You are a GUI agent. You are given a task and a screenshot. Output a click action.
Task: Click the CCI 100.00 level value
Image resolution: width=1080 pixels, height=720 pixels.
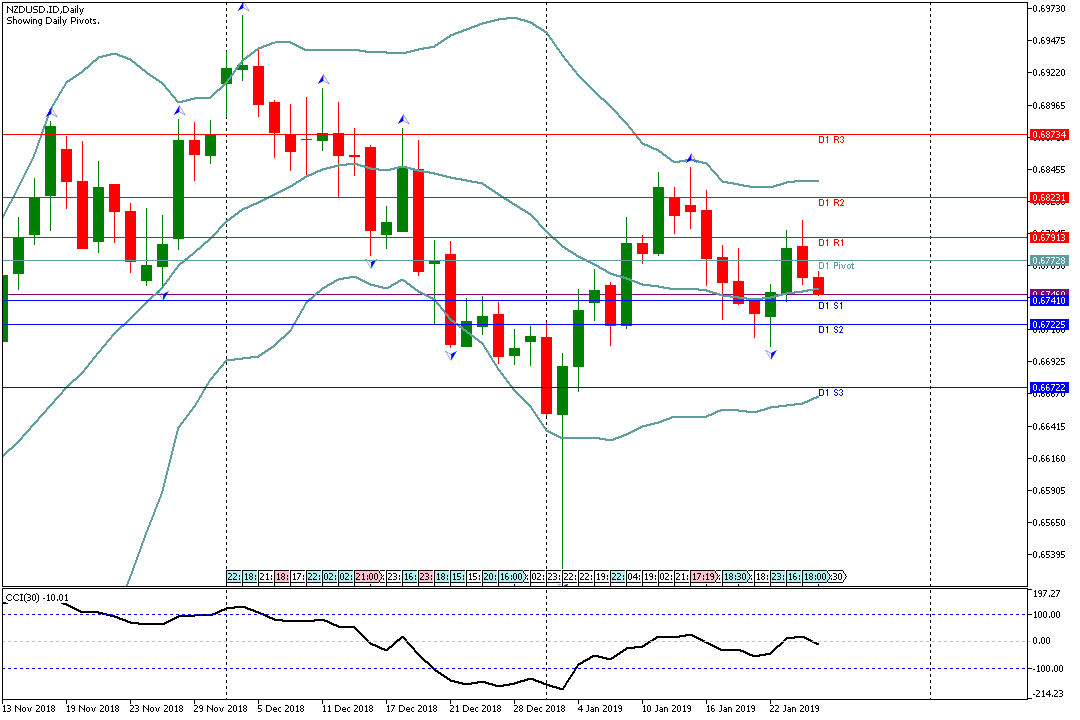tap(1047, 615)
